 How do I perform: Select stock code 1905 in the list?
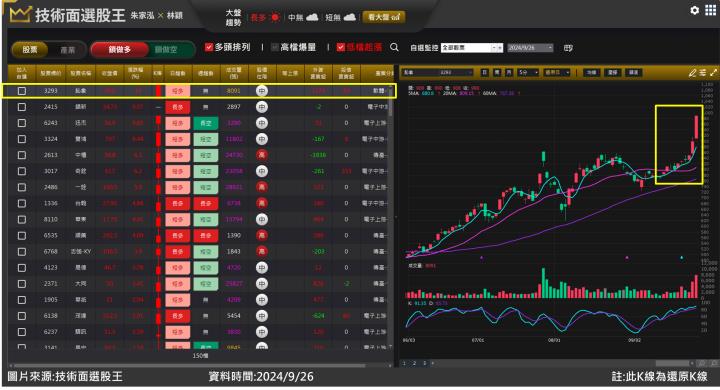coord(51,300)
